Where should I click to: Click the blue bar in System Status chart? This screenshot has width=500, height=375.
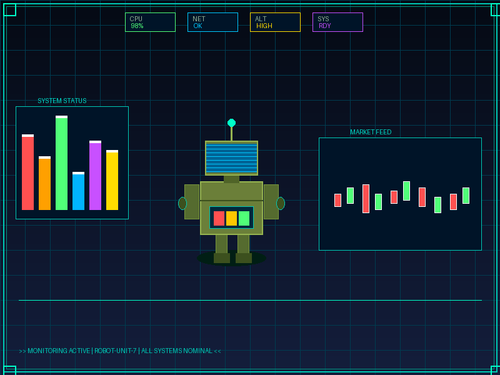(78, 191)
